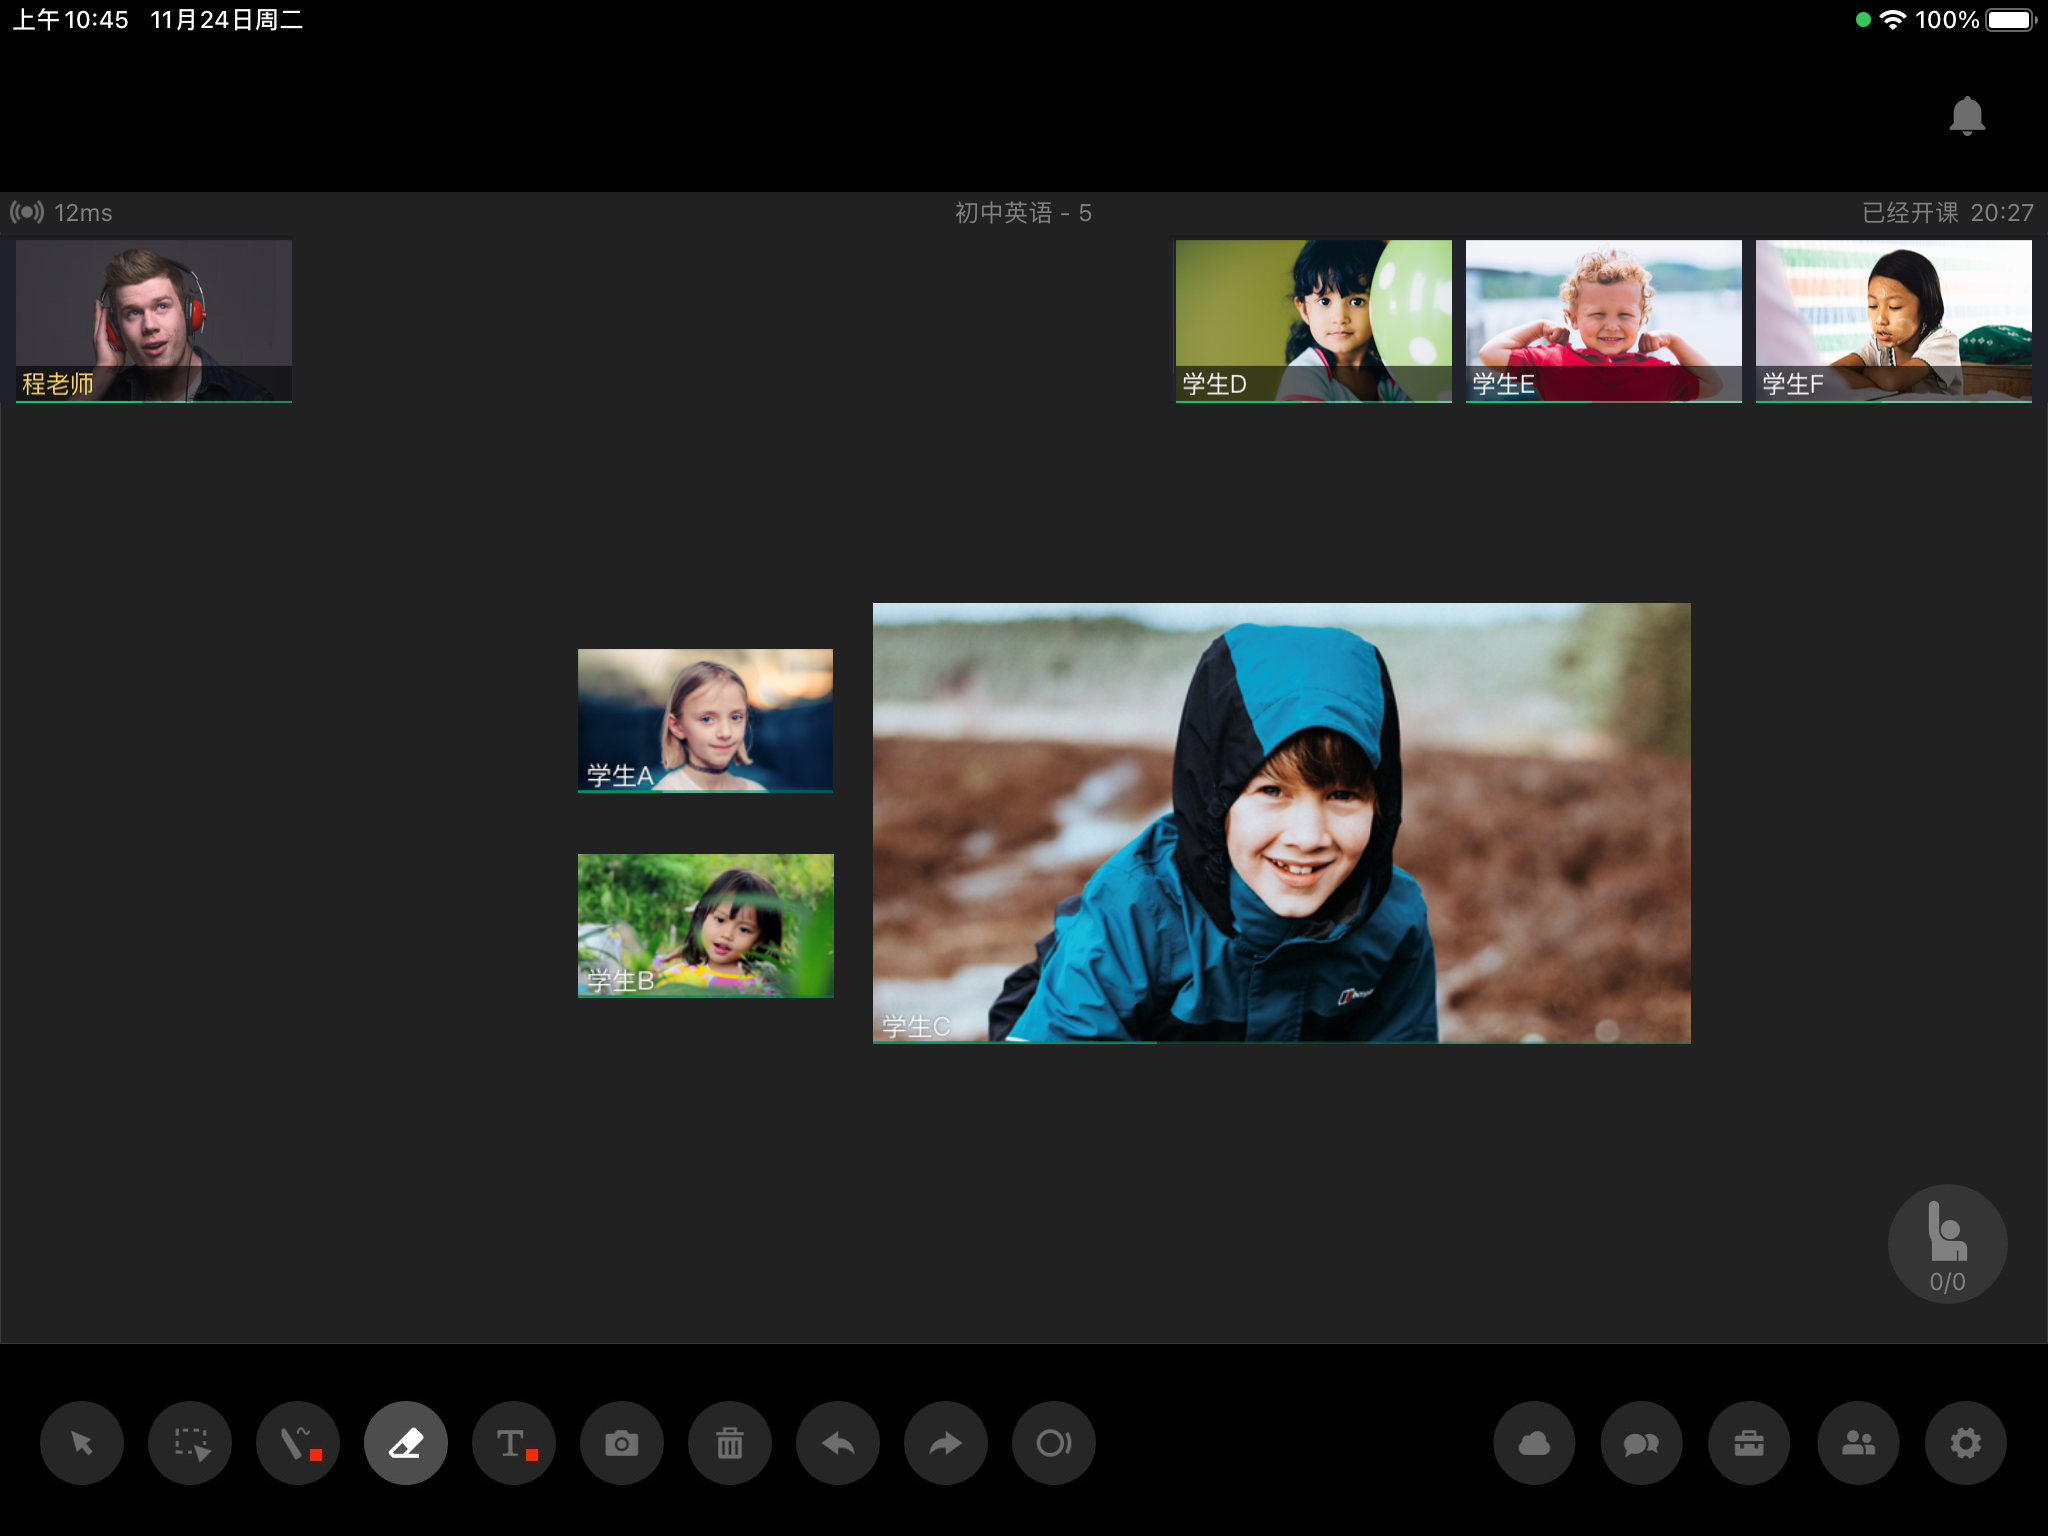Select 学生F video thumbnail
The width and height of the screenshot is (2048, 1536).
1894,321
